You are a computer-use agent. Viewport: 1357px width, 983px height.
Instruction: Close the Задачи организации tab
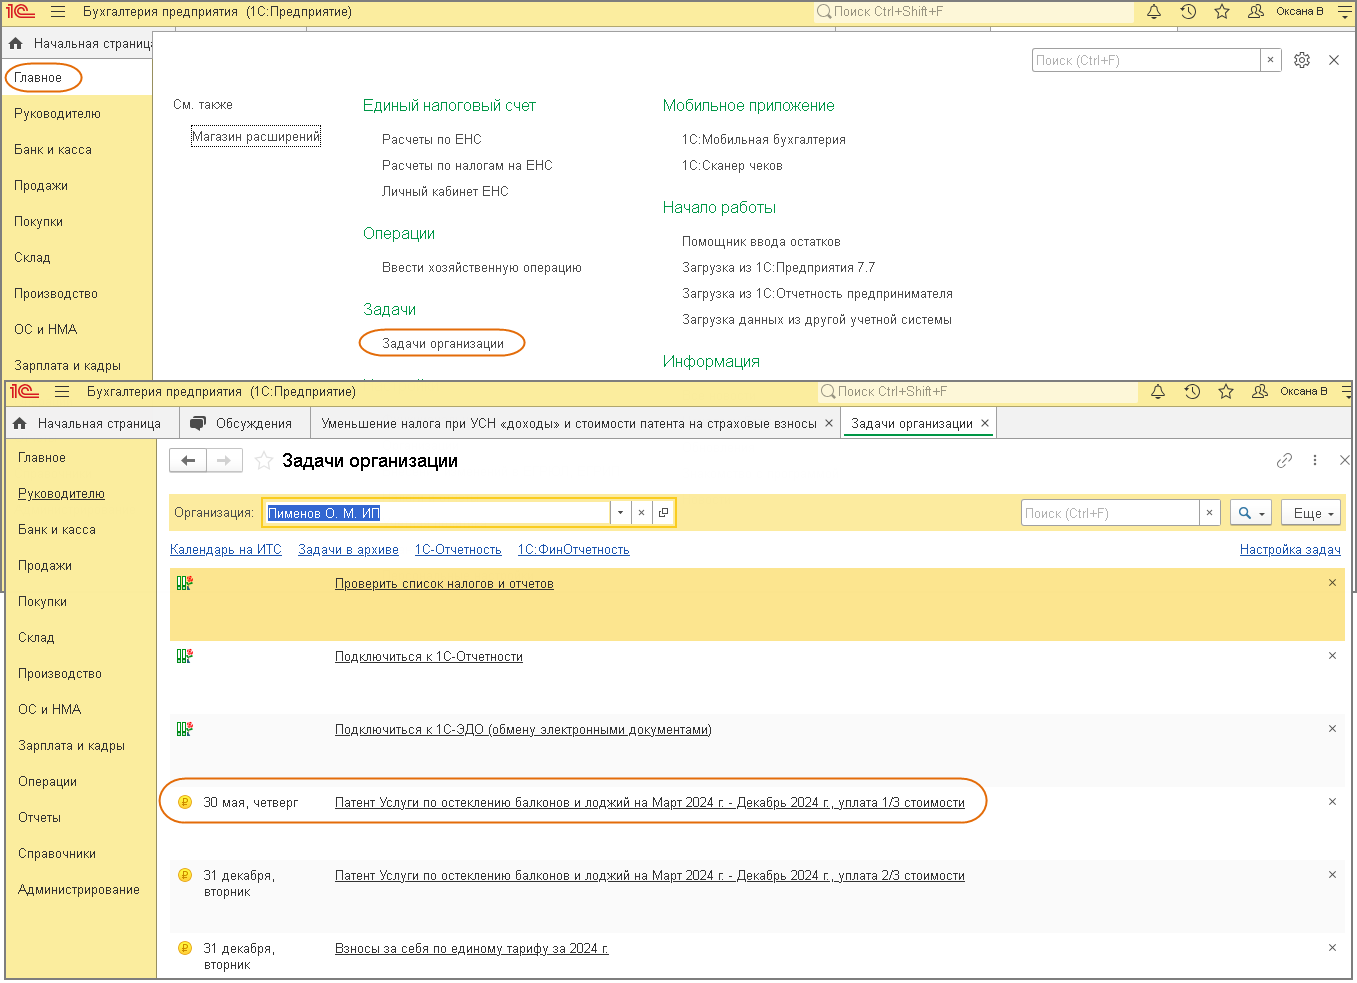pos(985,423)
